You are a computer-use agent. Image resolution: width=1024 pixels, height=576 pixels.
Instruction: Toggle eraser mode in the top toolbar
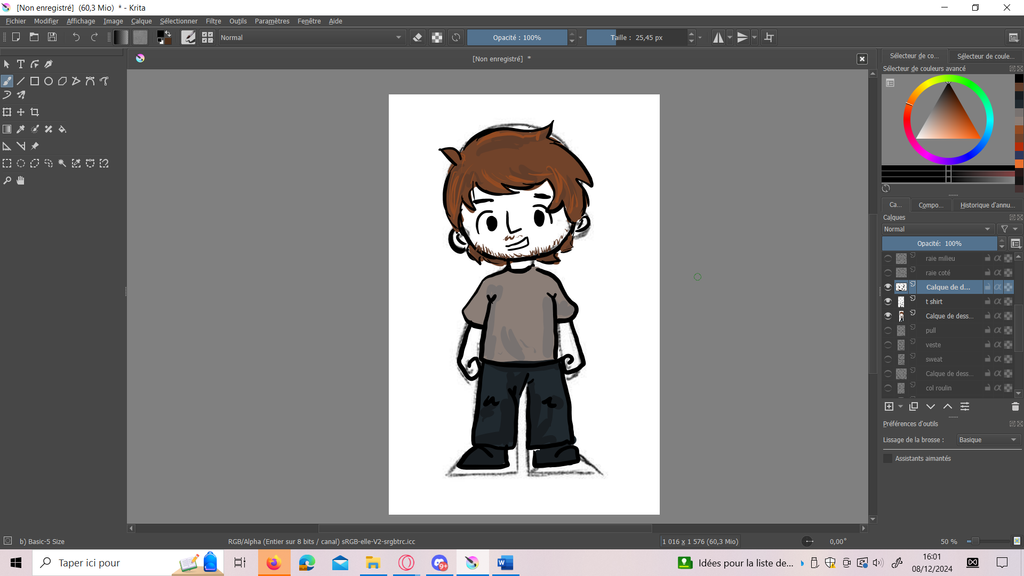click(418, 37)
